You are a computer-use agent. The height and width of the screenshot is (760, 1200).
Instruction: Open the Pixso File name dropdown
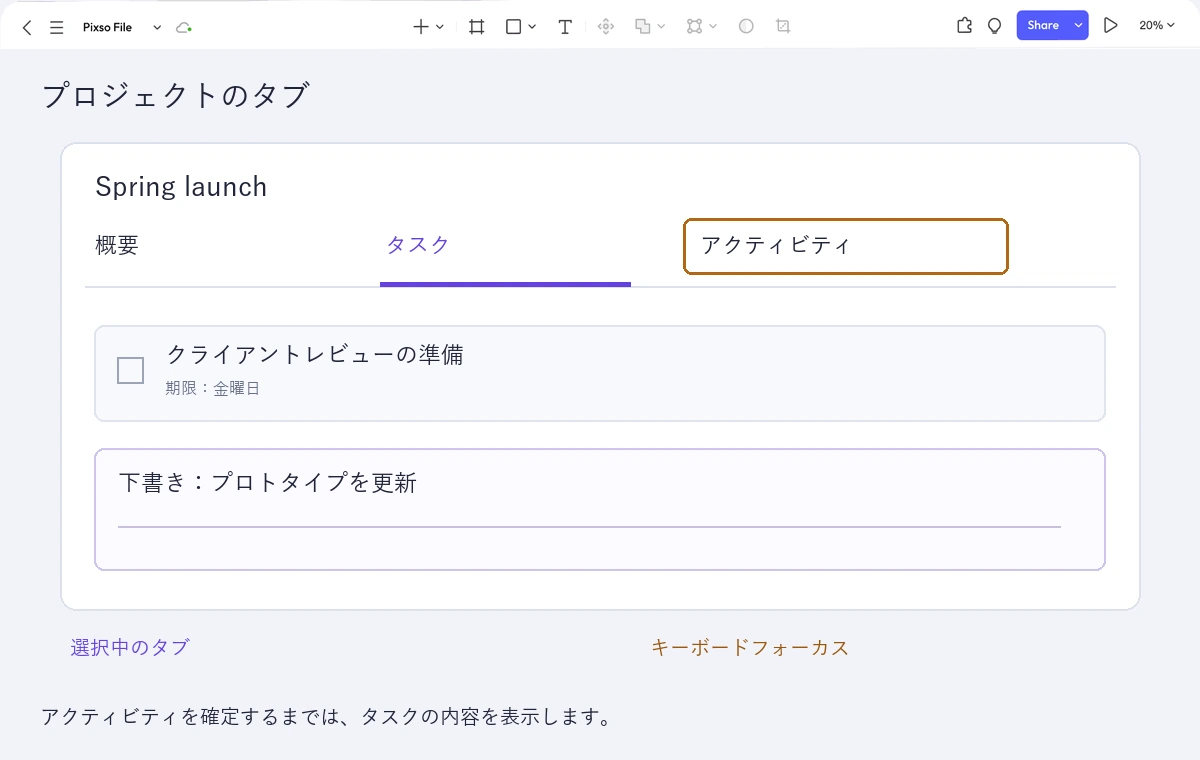(157, 27)
